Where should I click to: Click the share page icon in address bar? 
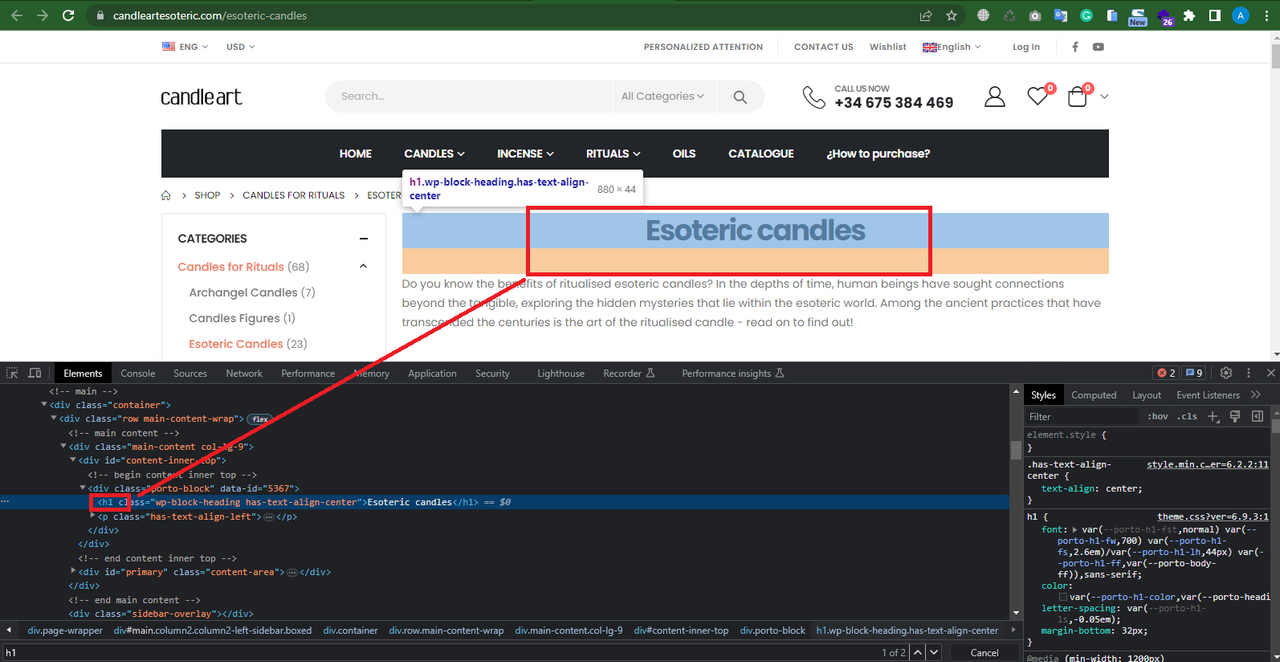pos(926,16)
